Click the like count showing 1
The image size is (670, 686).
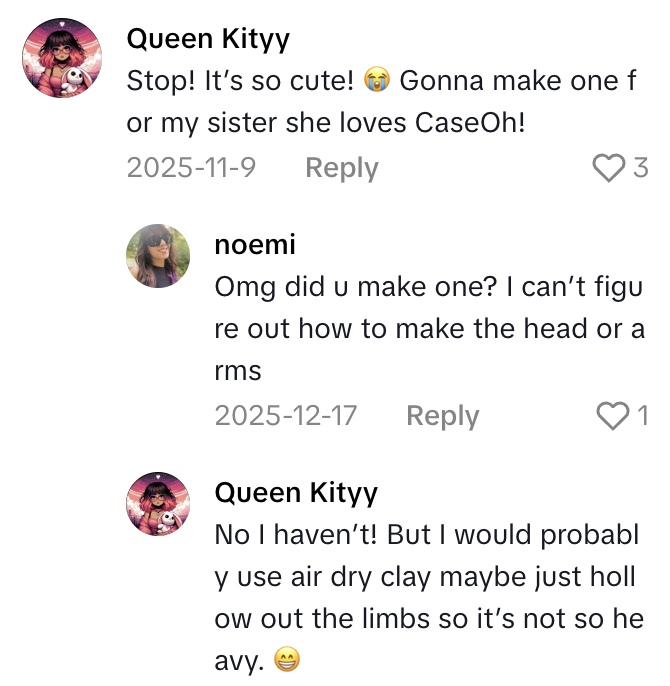643,416
